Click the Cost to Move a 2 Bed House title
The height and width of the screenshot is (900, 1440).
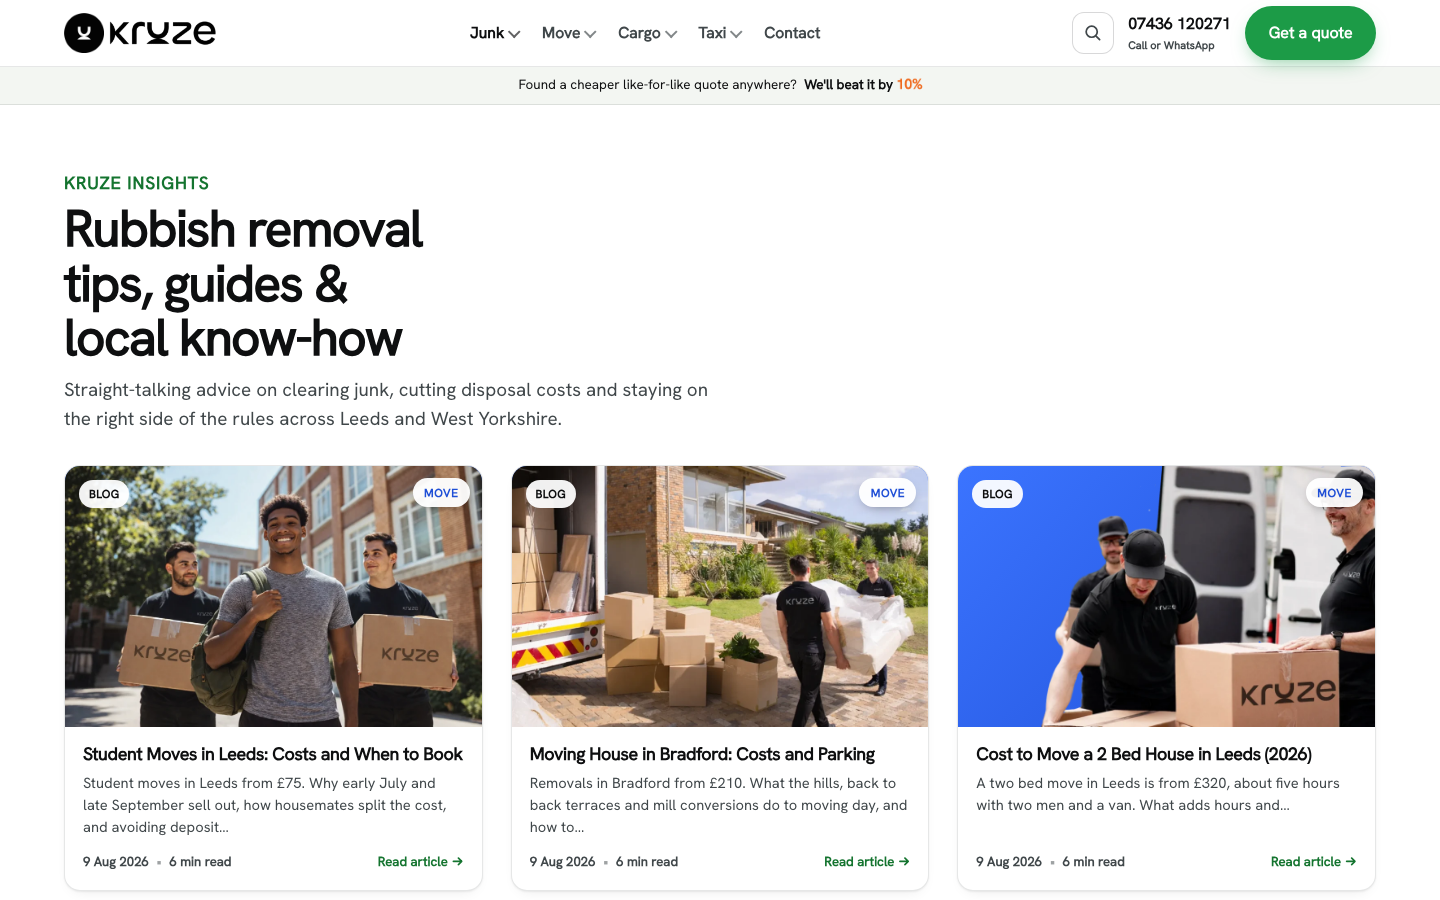click(x=1144, y=754)
